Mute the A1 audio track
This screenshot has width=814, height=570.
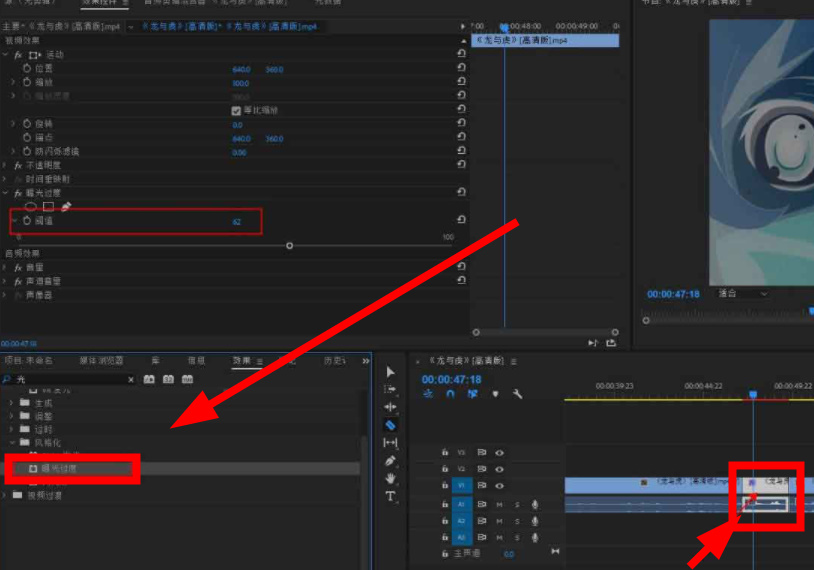pyautogui.click(x=499, y=505)
